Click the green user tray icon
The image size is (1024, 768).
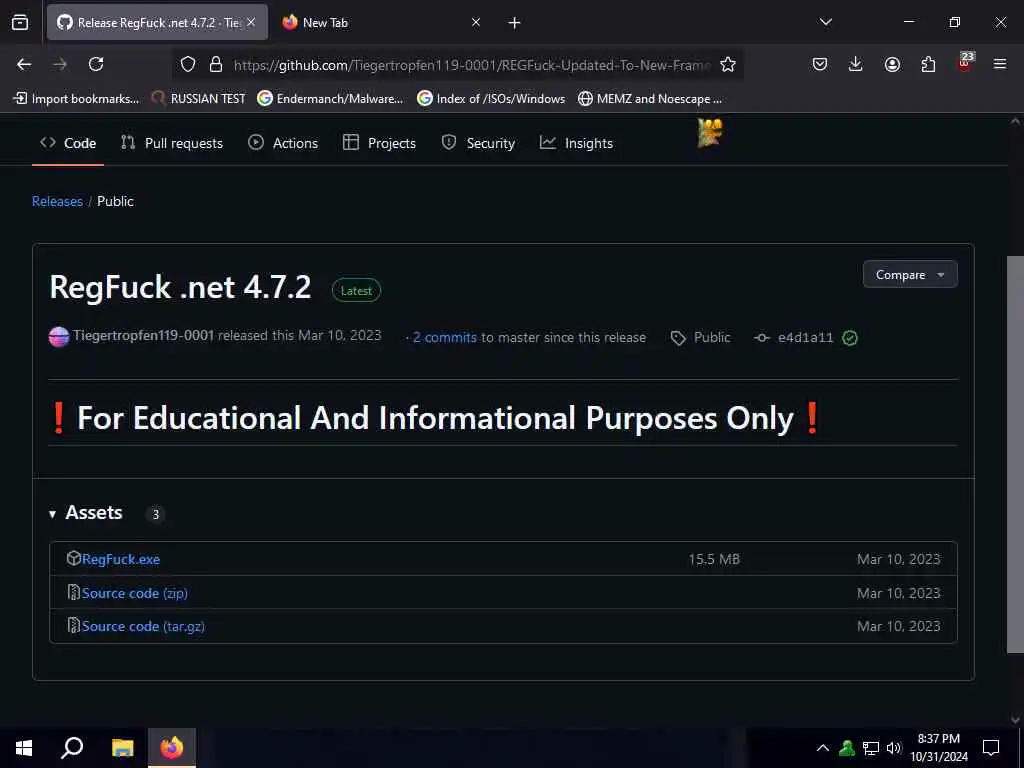coord(847,748)
